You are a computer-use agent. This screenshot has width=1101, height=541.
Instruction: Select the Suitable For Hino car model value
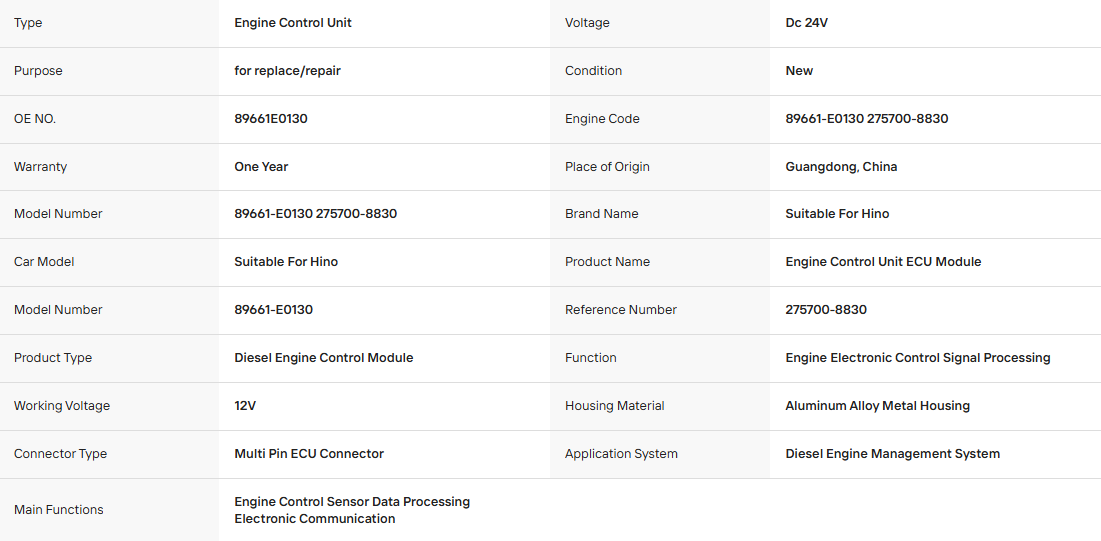click(286, 261)
